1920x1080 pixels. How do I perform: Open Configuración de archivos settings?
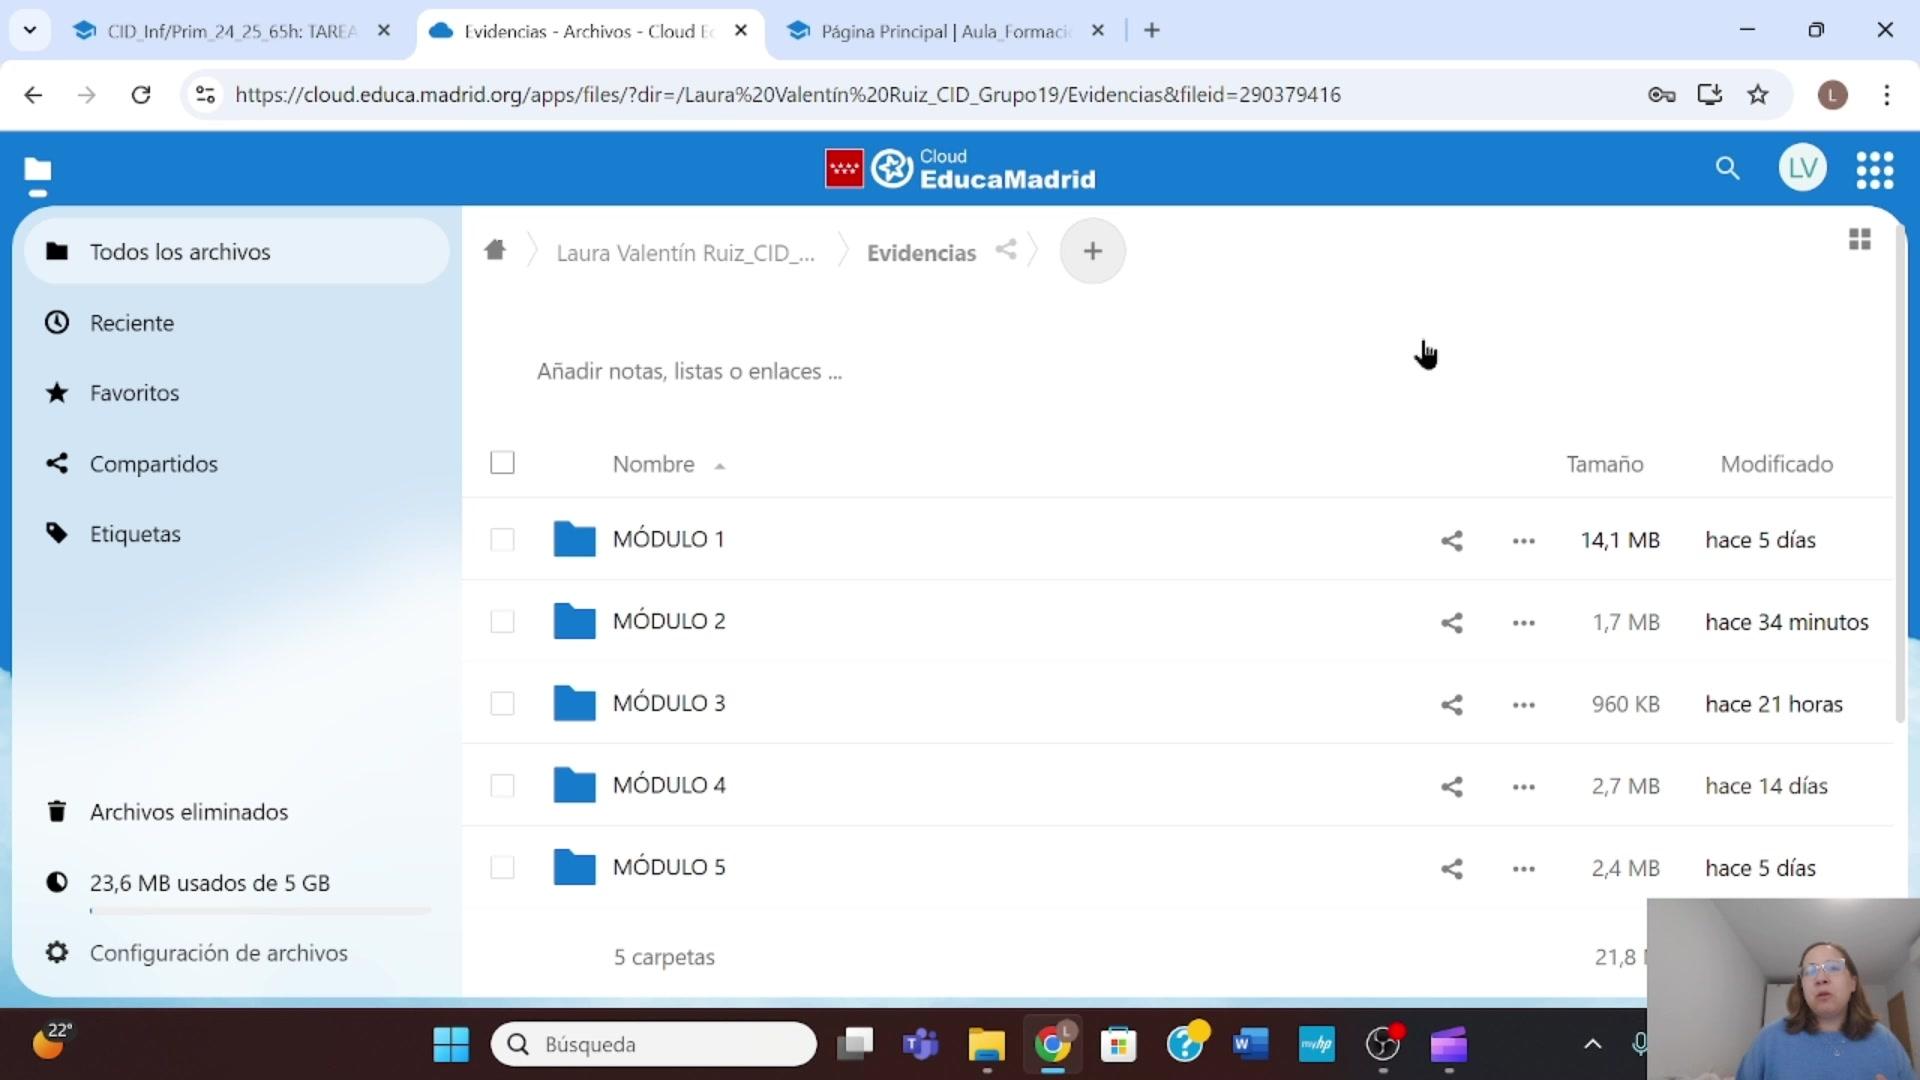tap(218, 953)
